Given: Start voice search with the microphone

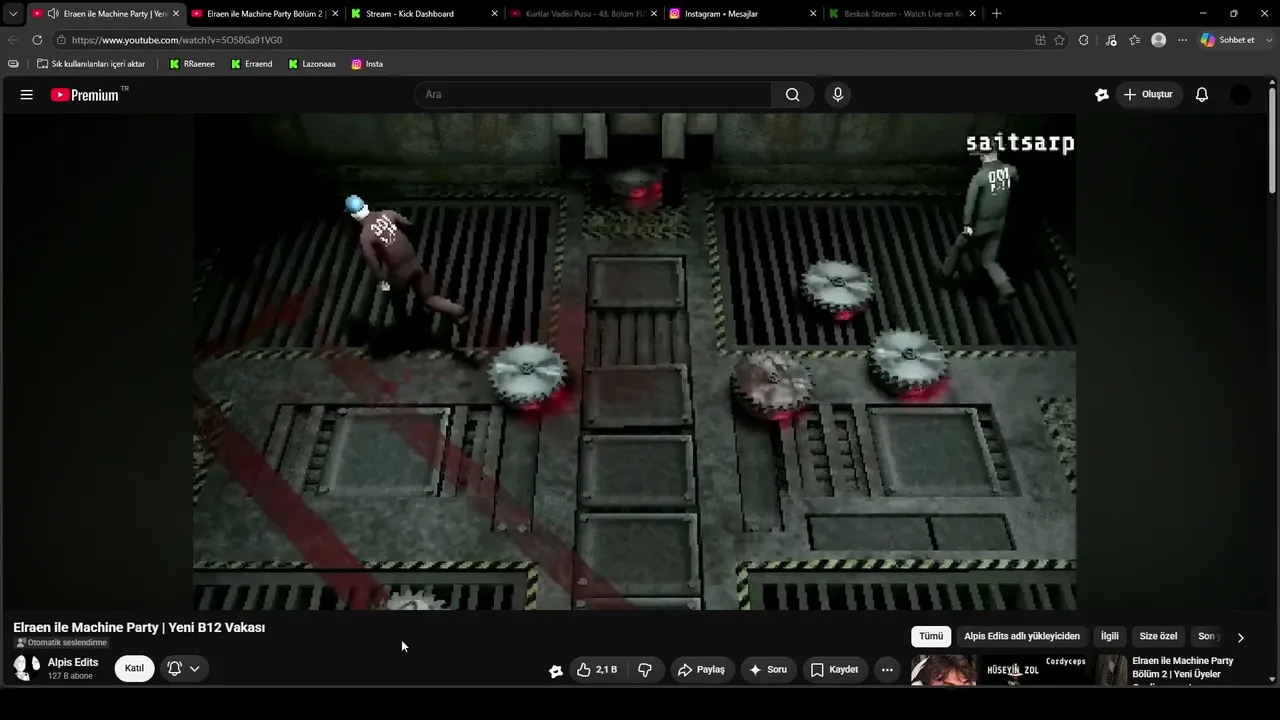Looking at the screenshot, I should coord(838,95).
